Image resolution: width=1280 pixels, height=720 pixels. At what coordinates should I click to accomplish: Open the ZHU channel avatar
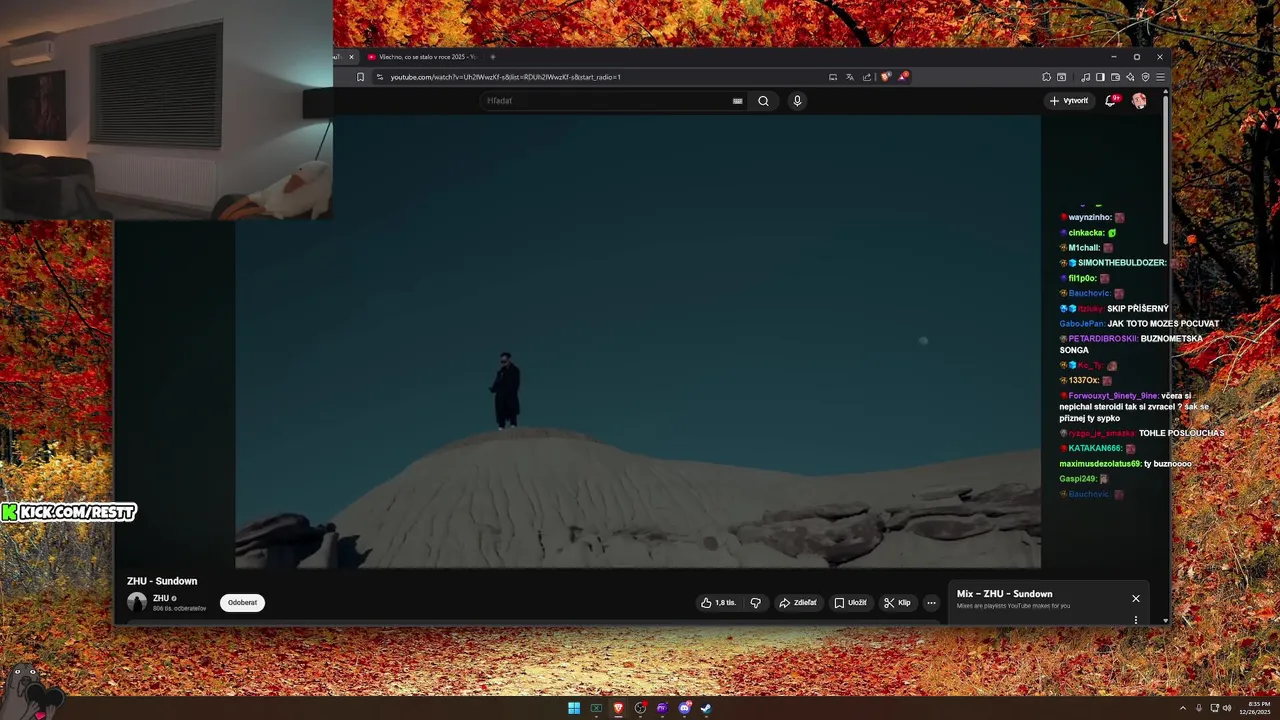click(137, 602)
